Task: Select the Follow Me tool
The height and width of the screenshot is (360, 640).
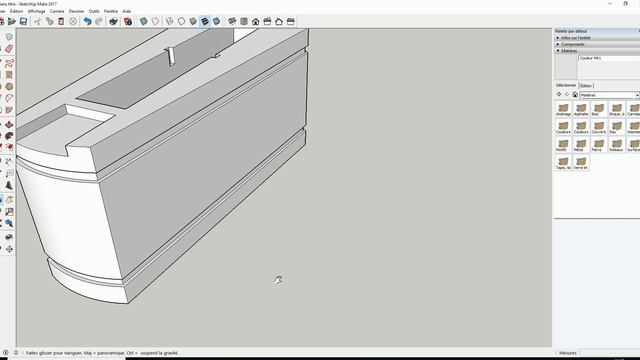Action: point(9,136)
